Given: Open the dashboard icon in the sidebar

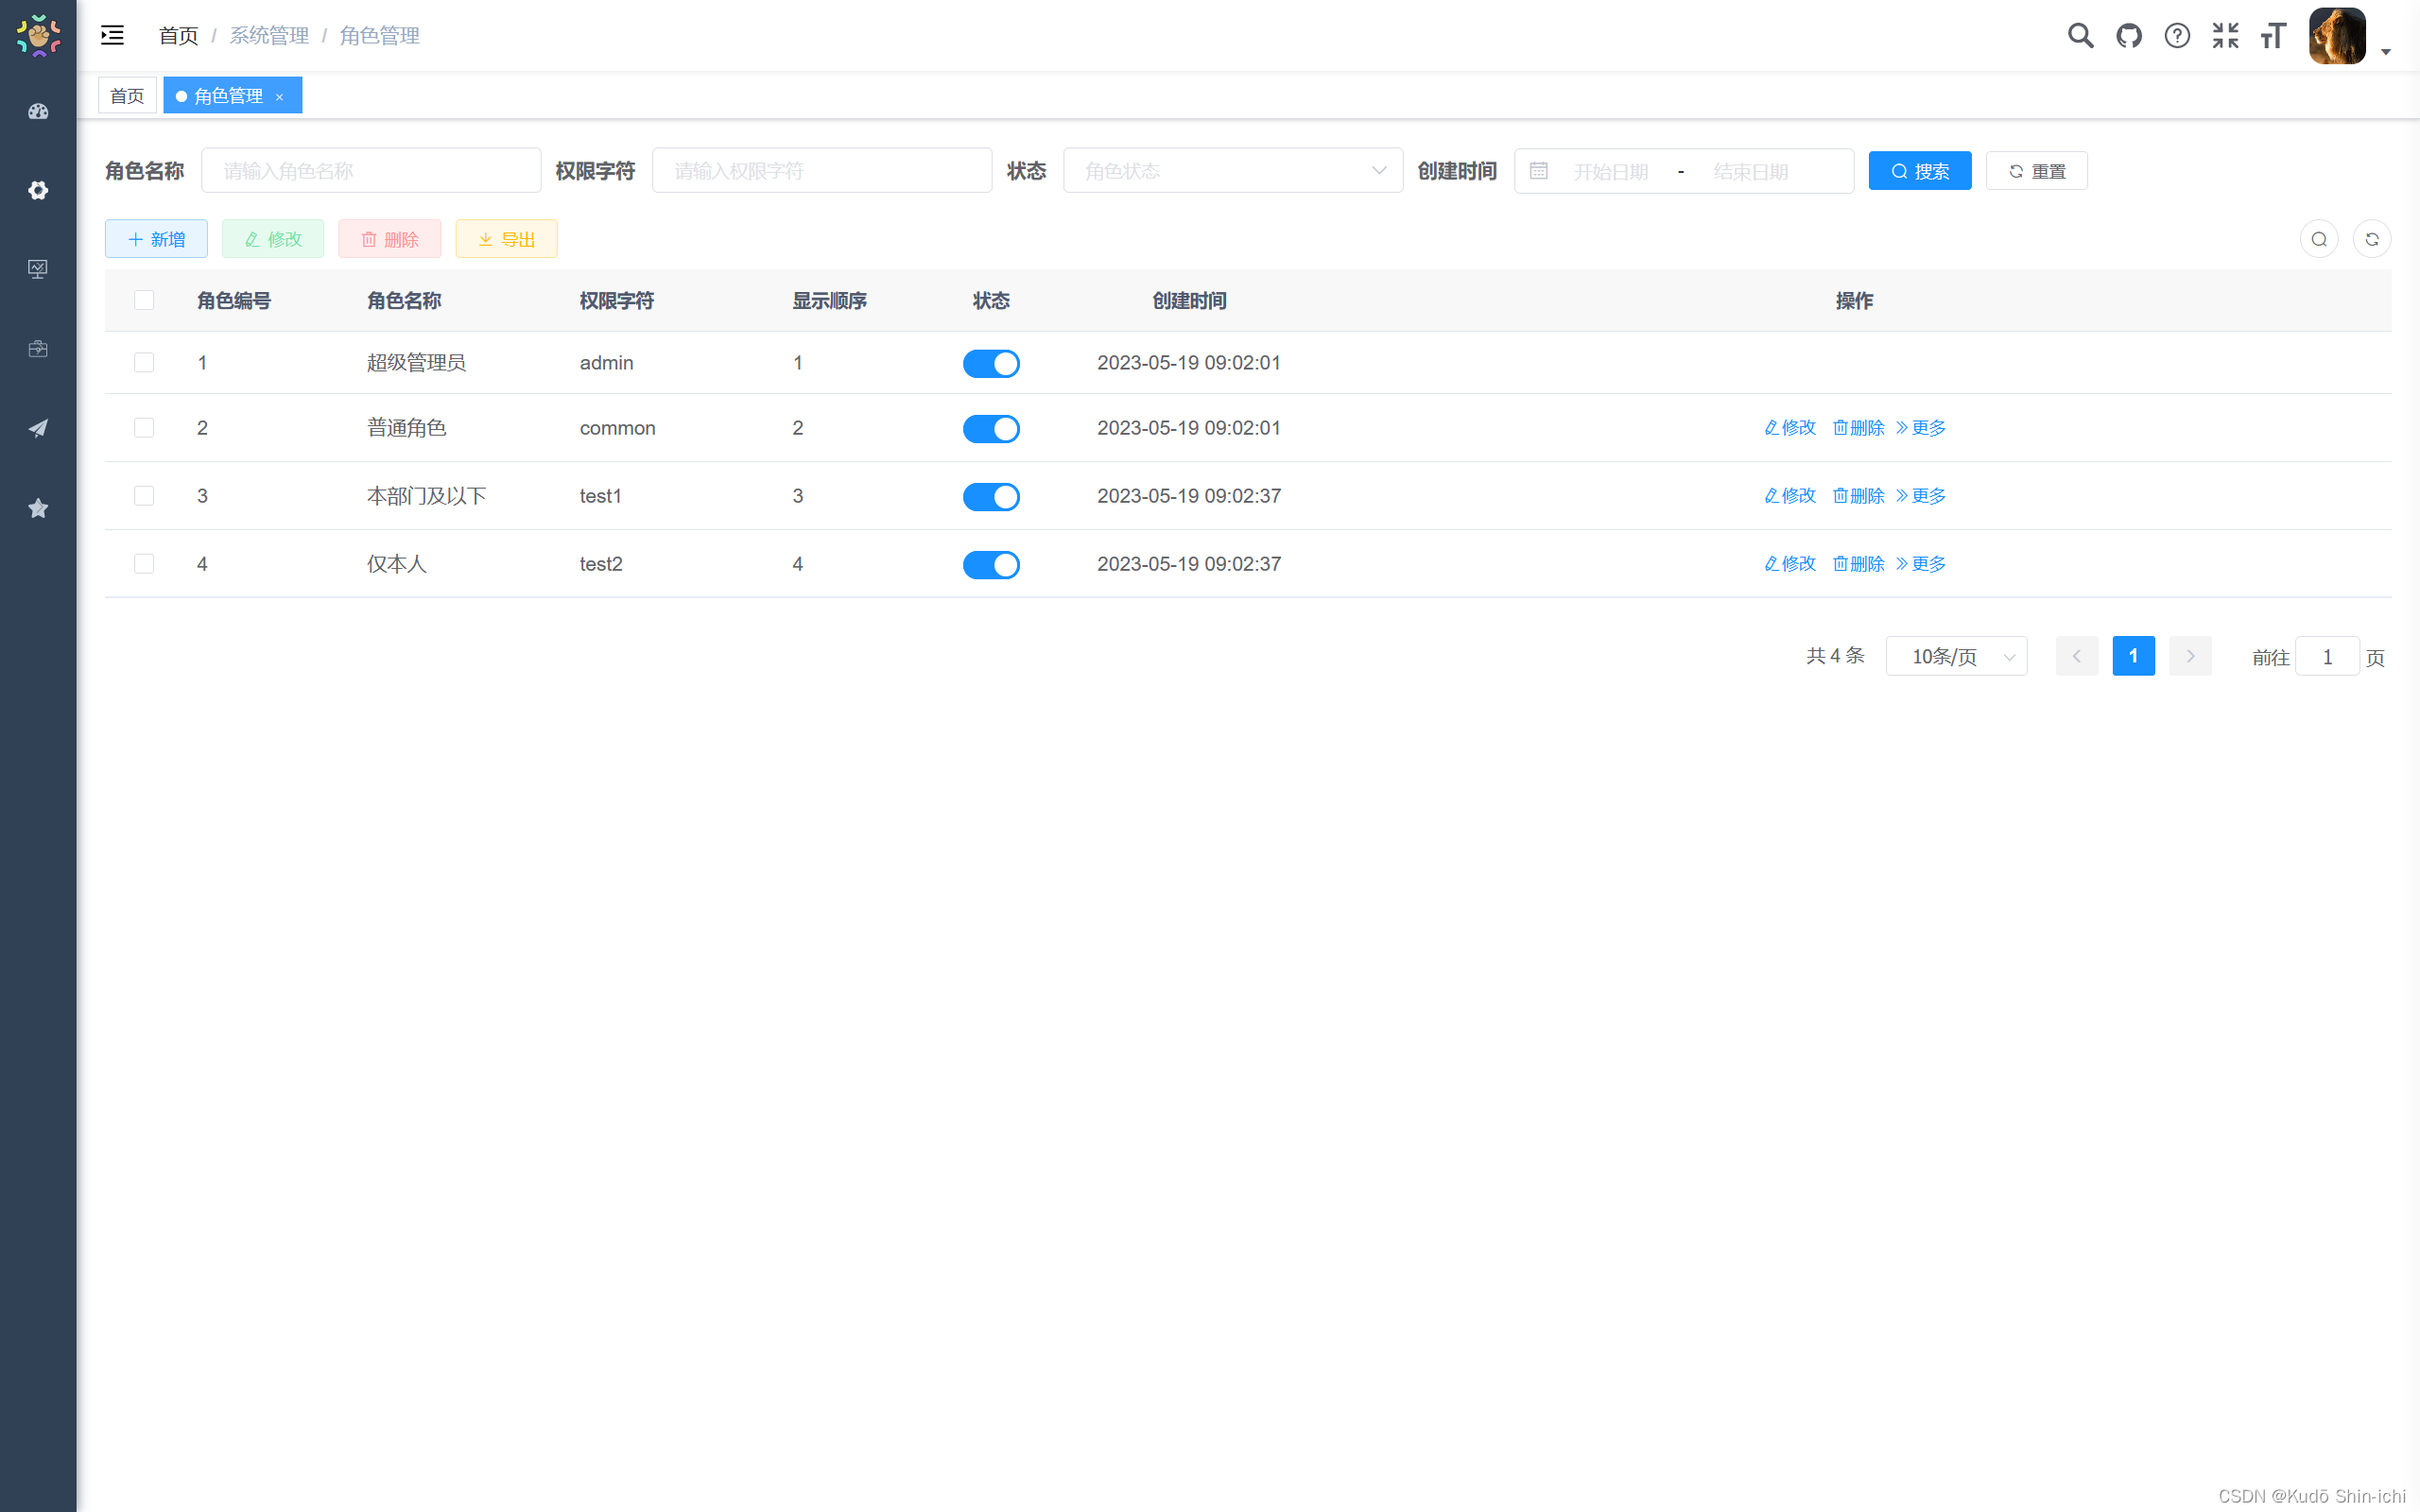Looking at the screenshot, I should pos(38,111).
